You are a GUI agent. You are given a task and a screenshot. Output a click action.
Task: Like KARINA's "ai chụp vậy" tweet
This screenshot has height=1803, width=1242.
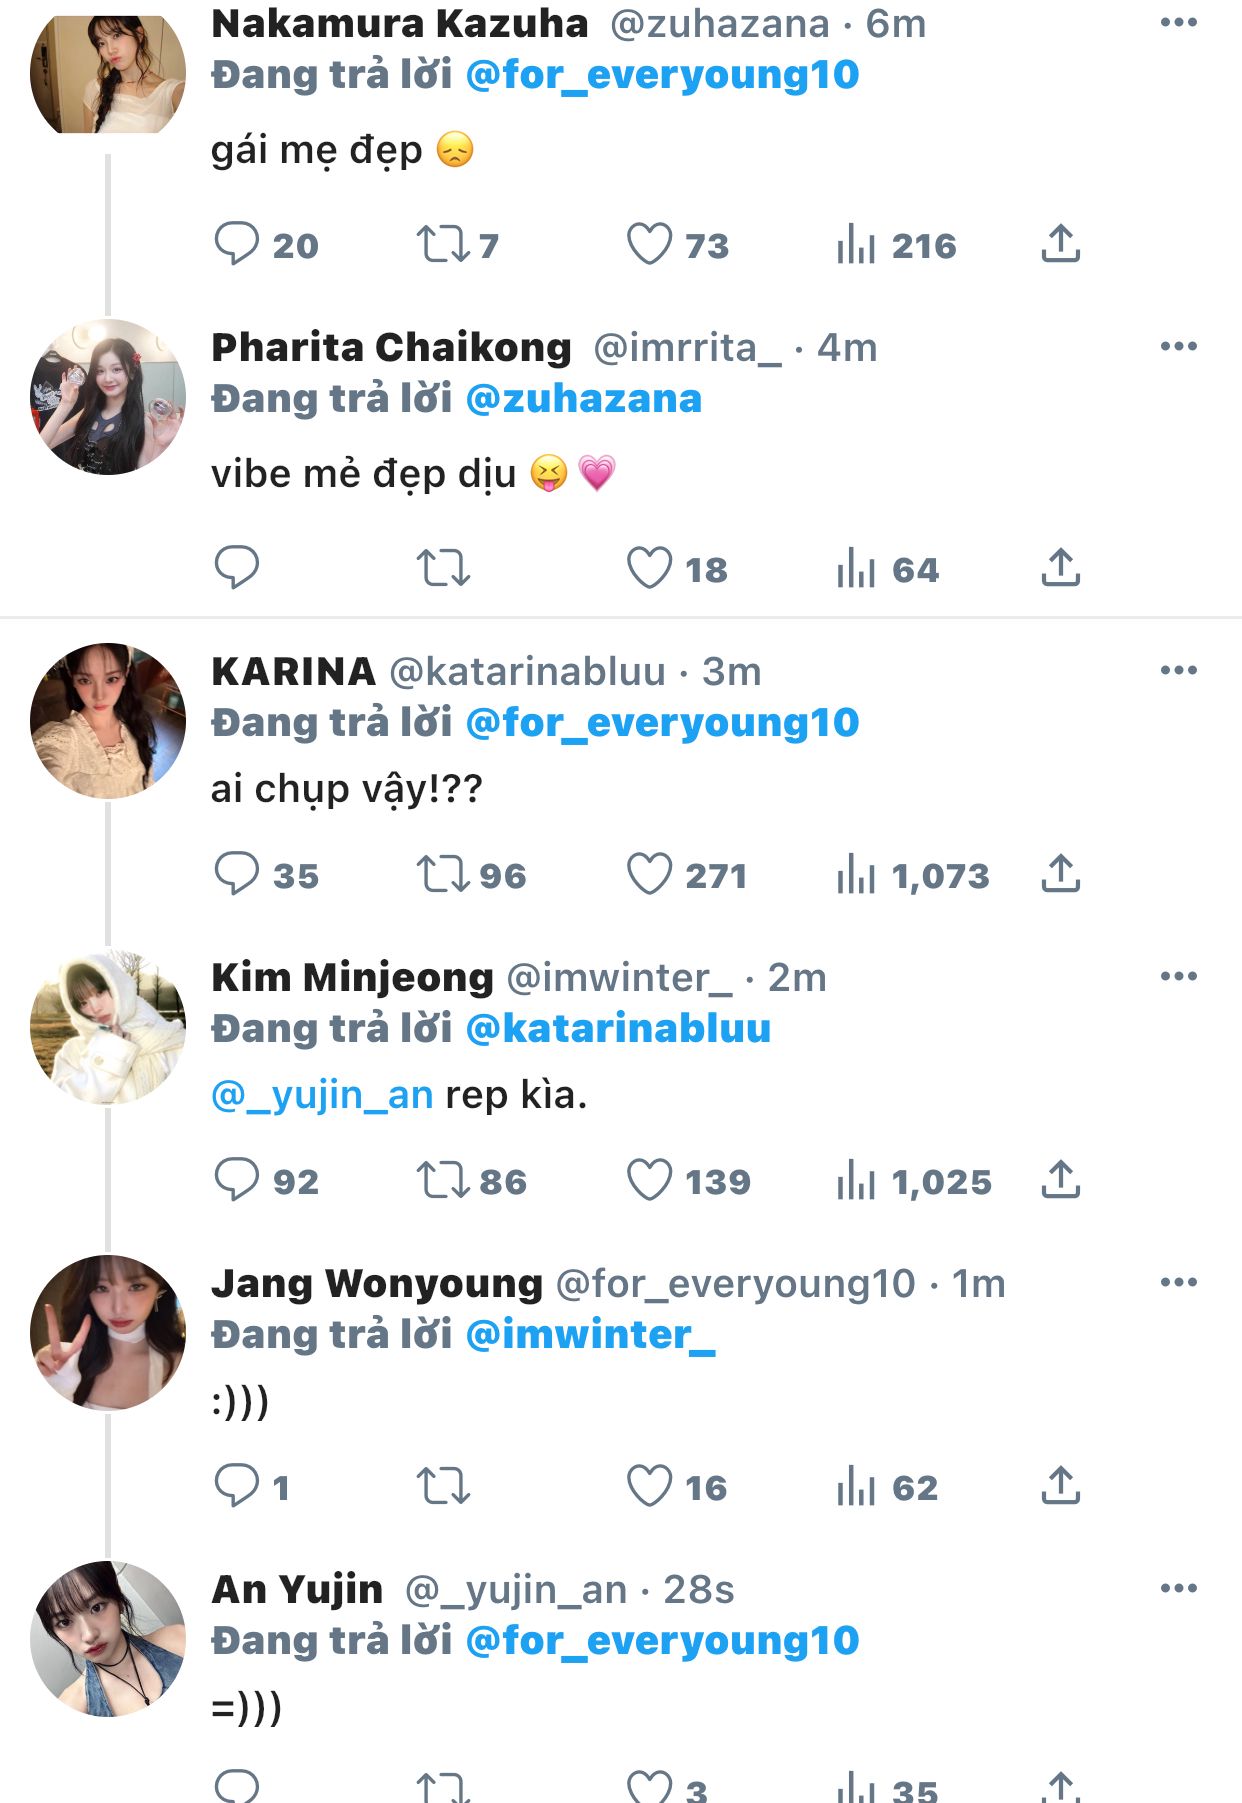tap(649, 874)
